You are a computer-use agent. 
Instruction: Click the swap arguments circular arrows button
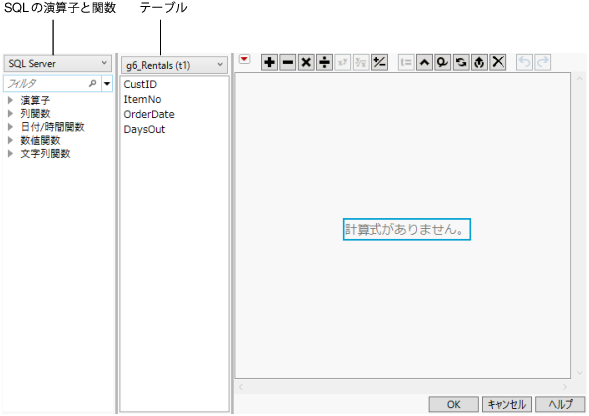tap(461, 62)
